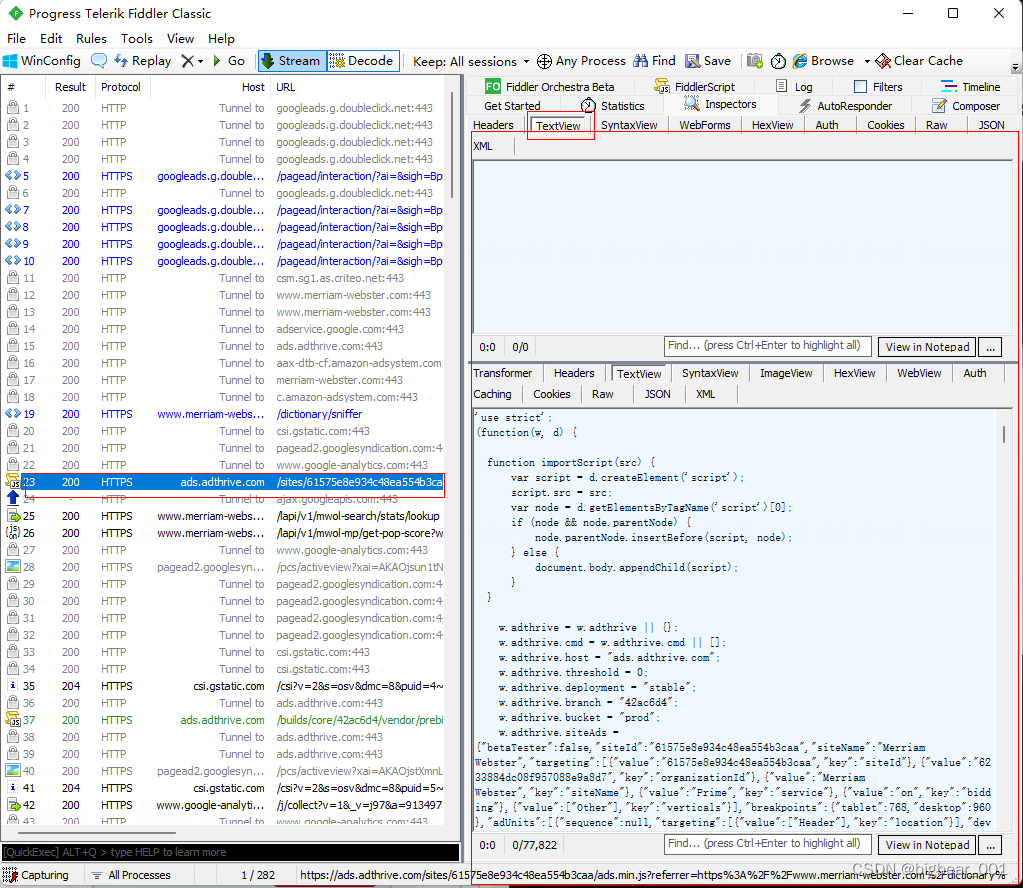Click the Remove X icon
The height and width of the screenshot is (888, 1023).
tap(188, 61)
